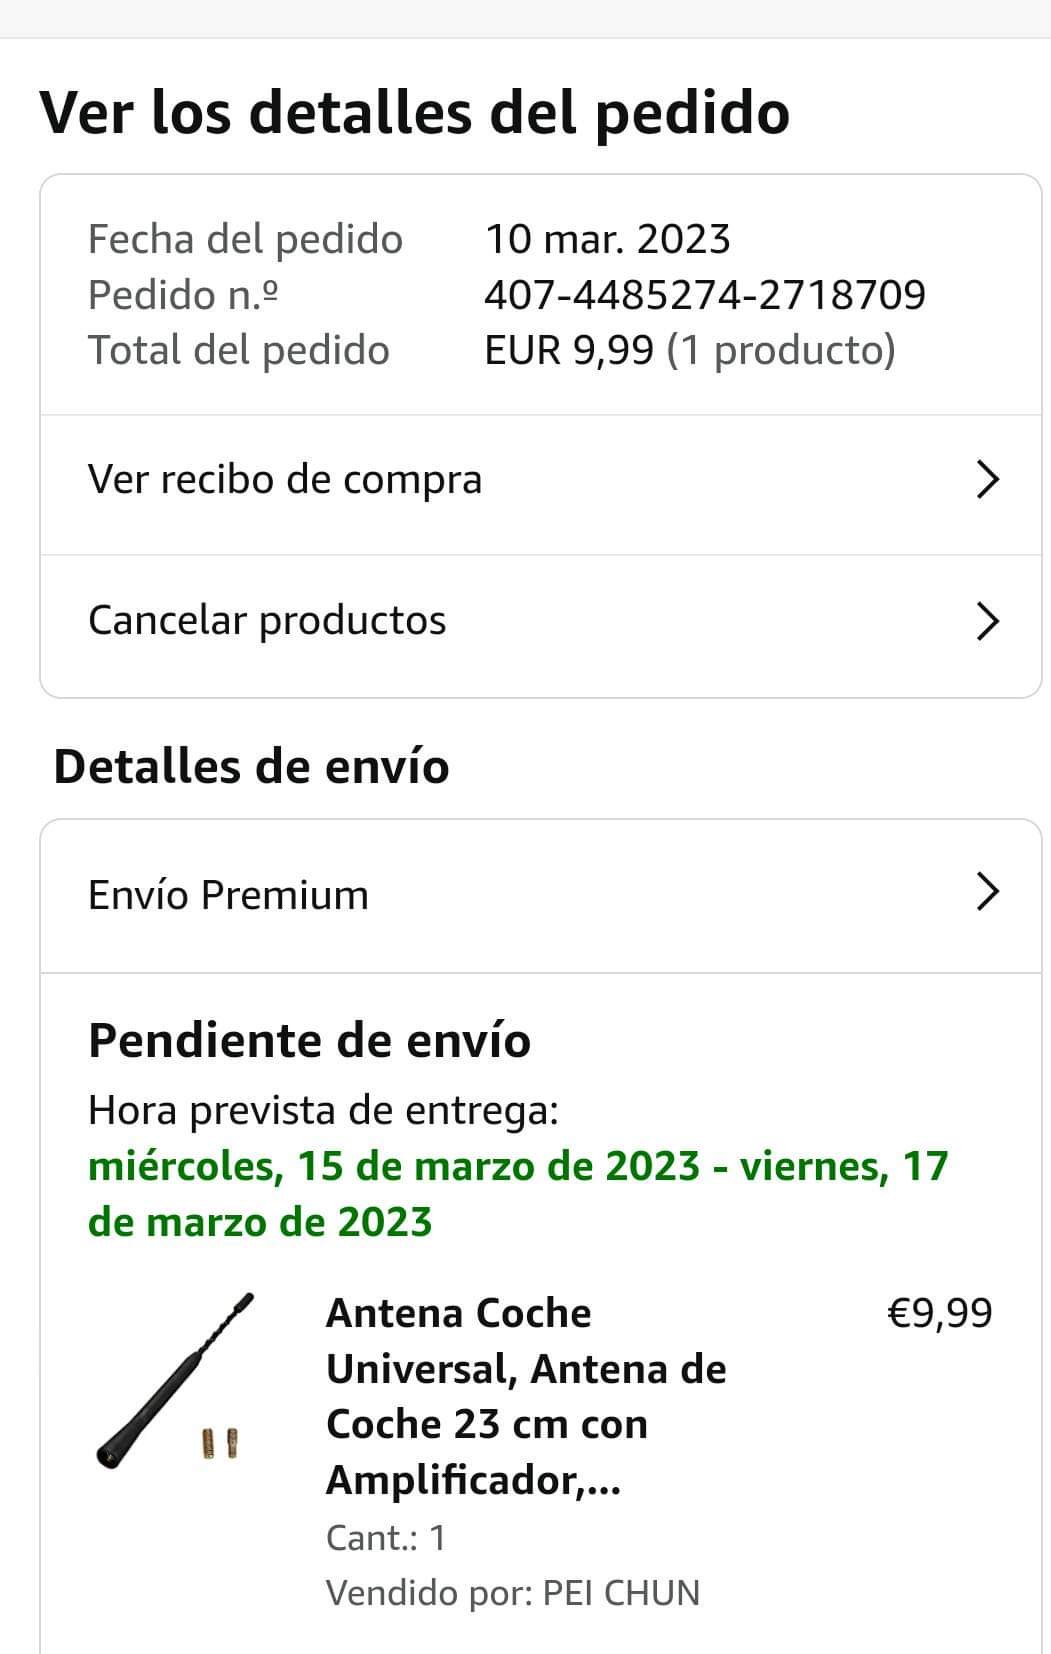1051x1654 pixels.
Task: Tap the Detalles de envío heading
Action: click(x=251, y=767)
